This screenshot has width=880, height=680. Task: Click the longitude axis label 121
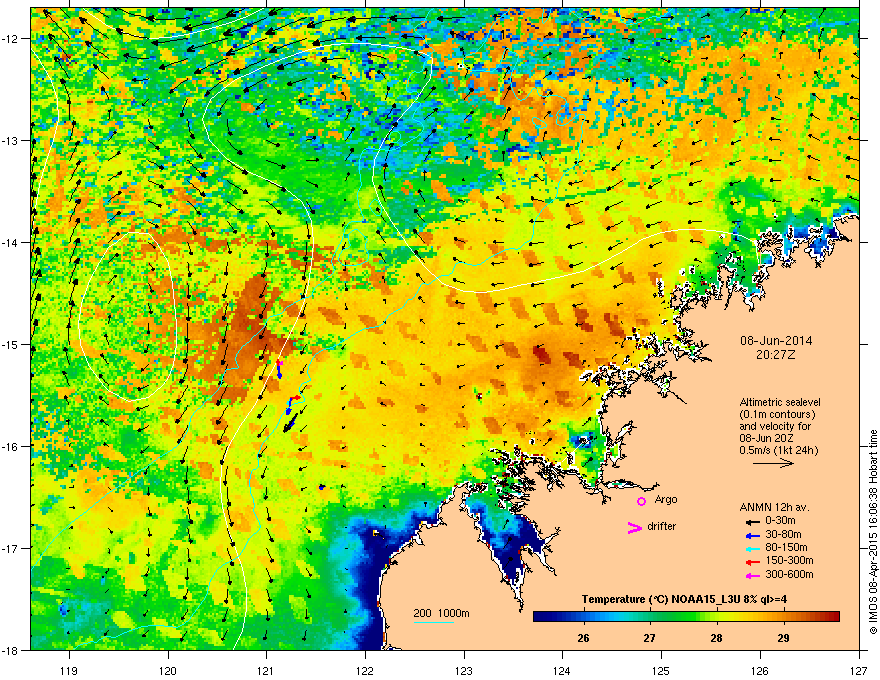point(266,670)
